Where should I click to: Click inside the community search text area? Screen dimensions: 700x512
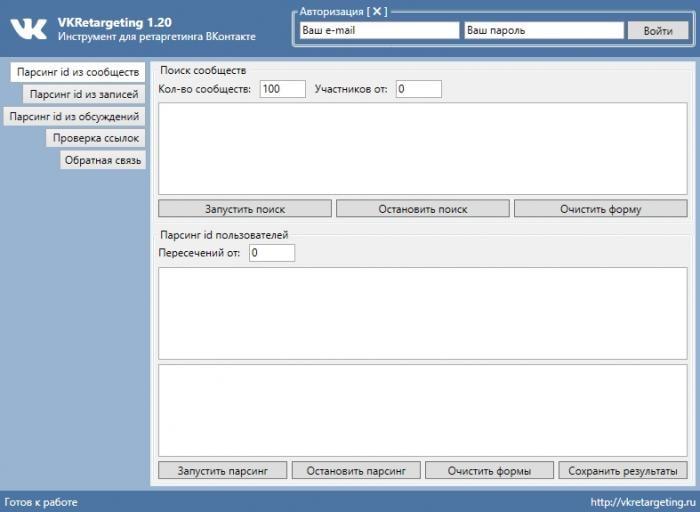coord(423,149)
